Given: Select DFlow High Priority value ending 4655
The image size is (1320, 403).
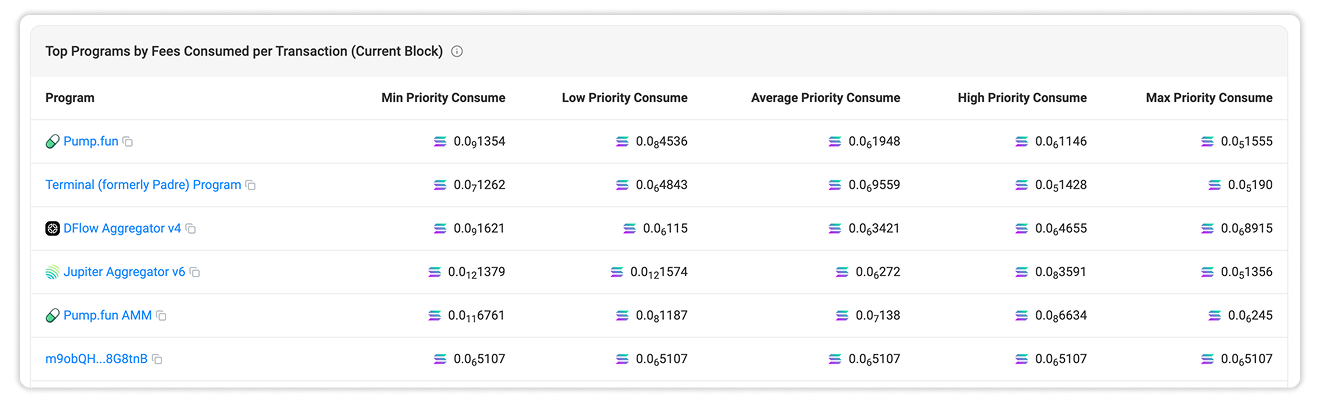Looking at the screenshot, I should (1061, 229).
